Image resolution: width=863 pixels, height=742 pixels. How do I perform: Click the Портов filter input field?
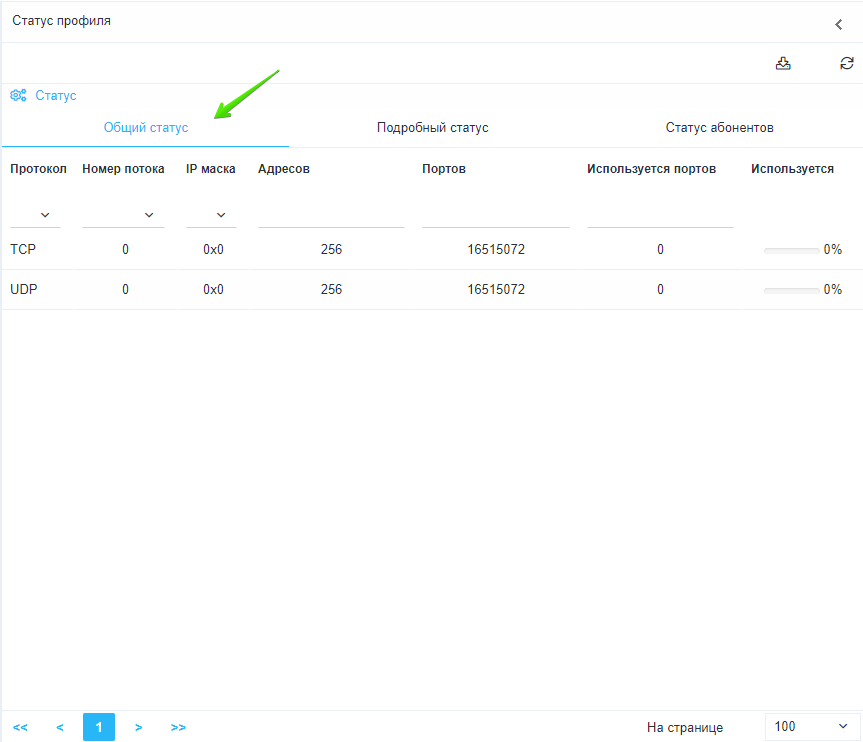click(495, 214)
